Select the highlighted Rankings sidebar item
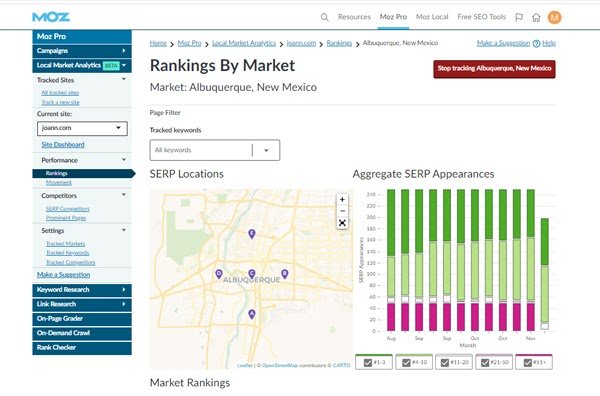The width and height of the screenshot is (600, 396). pyautogui.click(x=83, y=173)
